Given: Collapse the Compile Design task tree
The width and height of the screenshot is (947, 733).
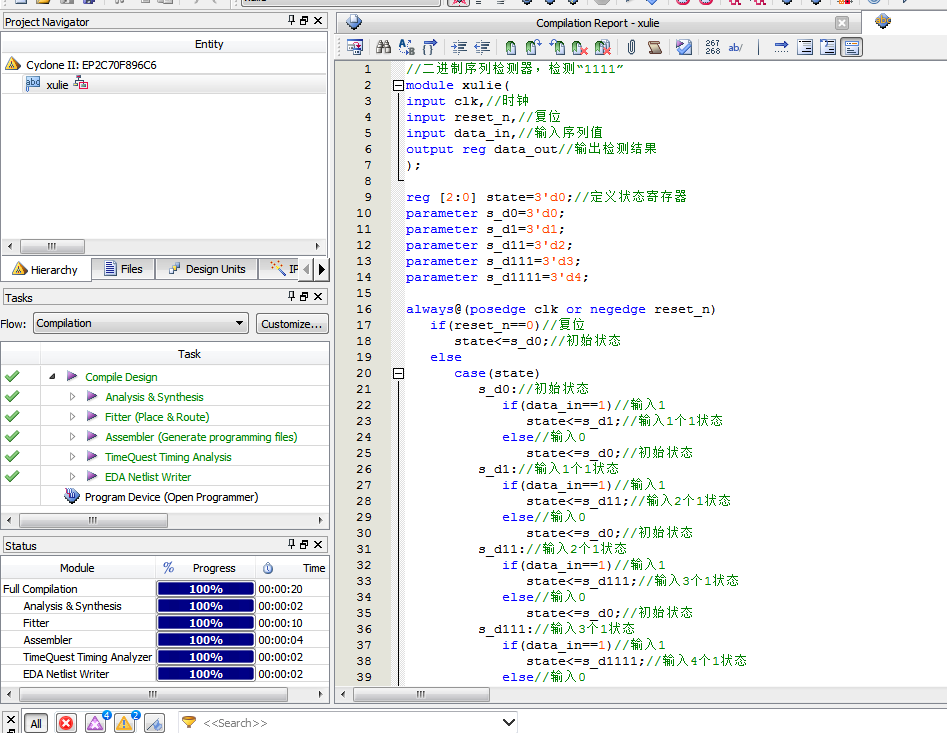Looking at the screenshot, I should (x=52, y=377).
